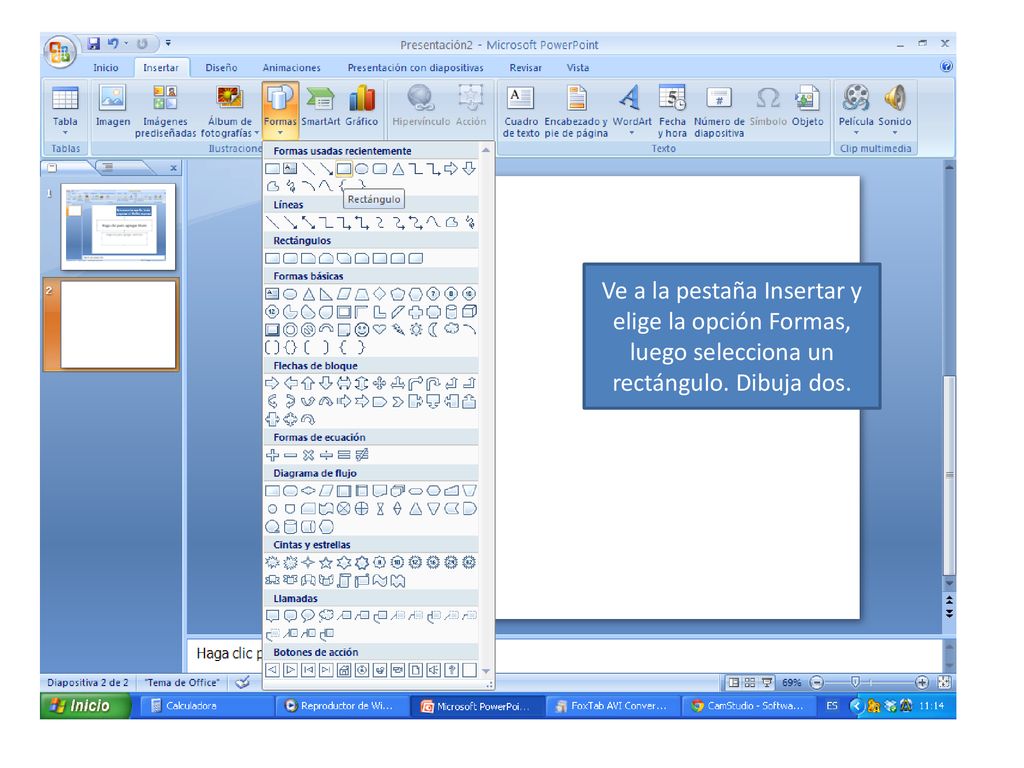Select the quad arrow in Flechas de bloque
Screen dimensions: 1024x768
pos(379,383)
